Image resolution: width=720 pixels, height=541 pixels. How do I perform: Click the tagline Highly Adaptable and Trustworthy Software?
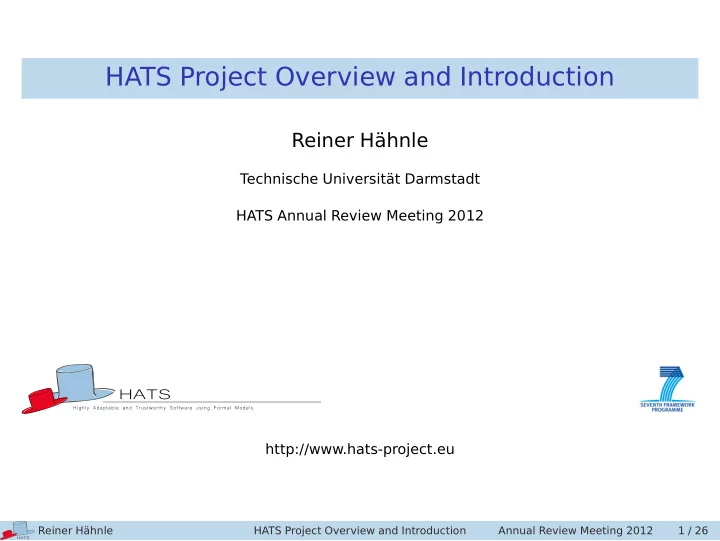(x=163, y=408)
